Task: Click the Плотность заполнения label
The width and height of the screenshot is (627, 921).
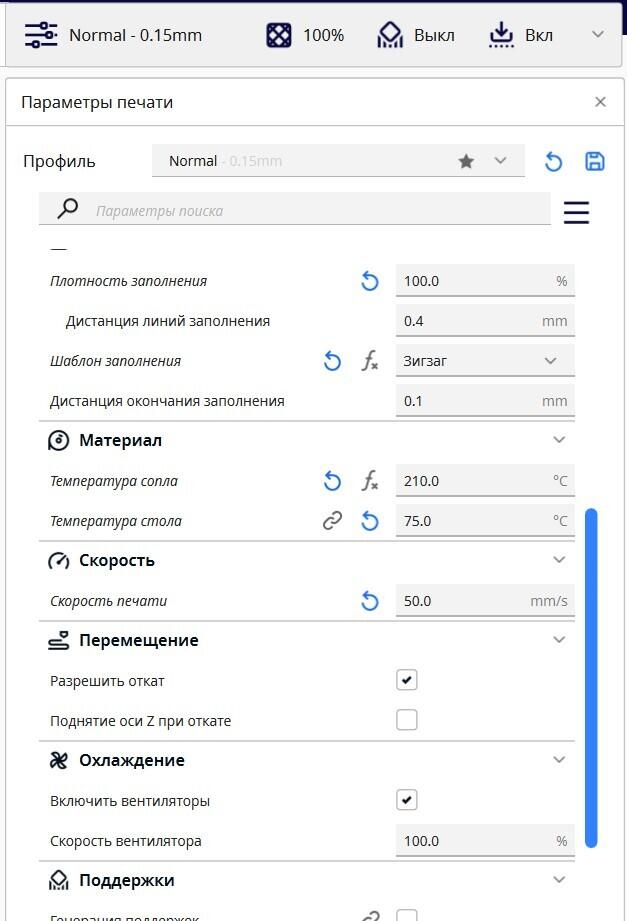Action: click(129, 281)
